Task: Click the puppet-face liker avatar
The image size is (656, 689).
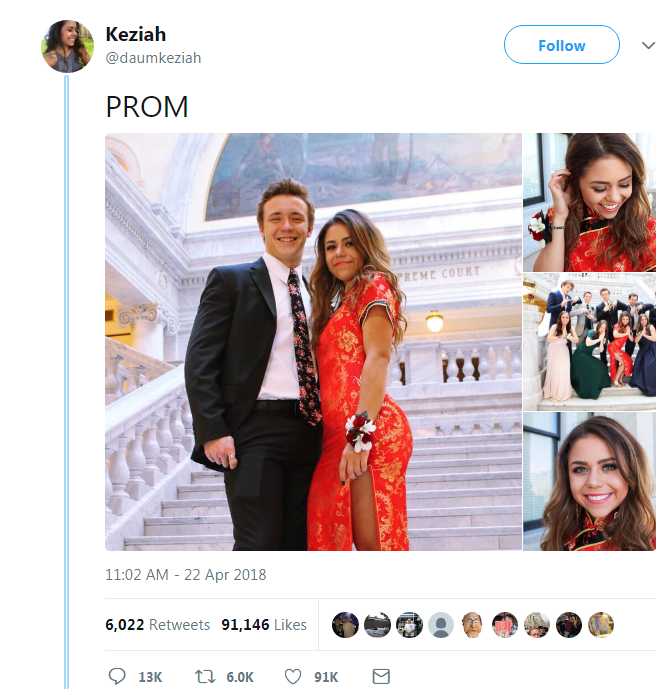Action: (x=472, y=625)
